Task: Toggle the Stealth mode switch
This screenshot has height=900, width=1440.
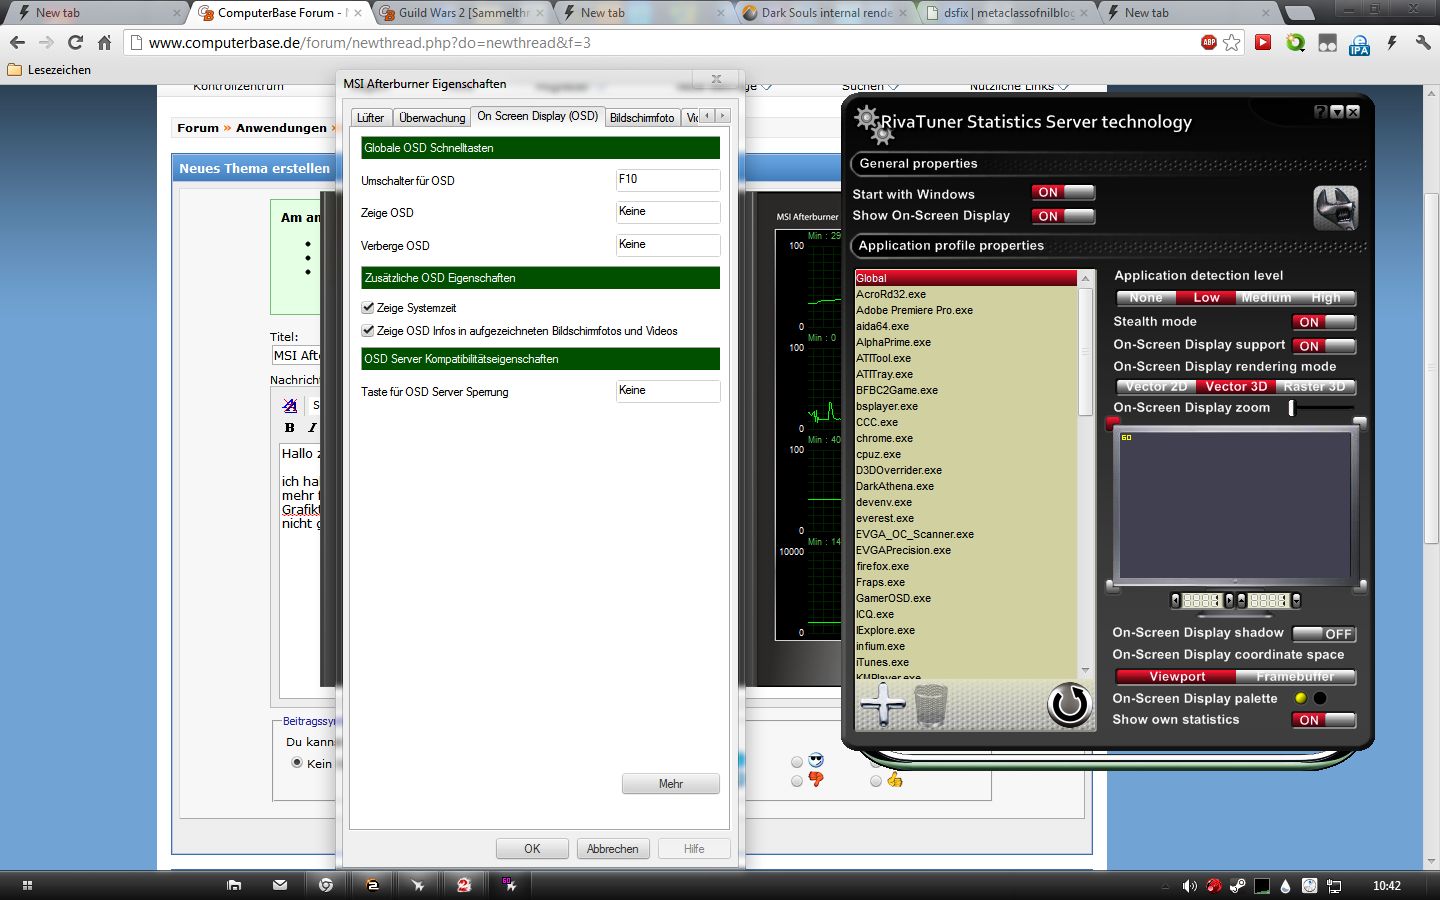Action: 1325,322
